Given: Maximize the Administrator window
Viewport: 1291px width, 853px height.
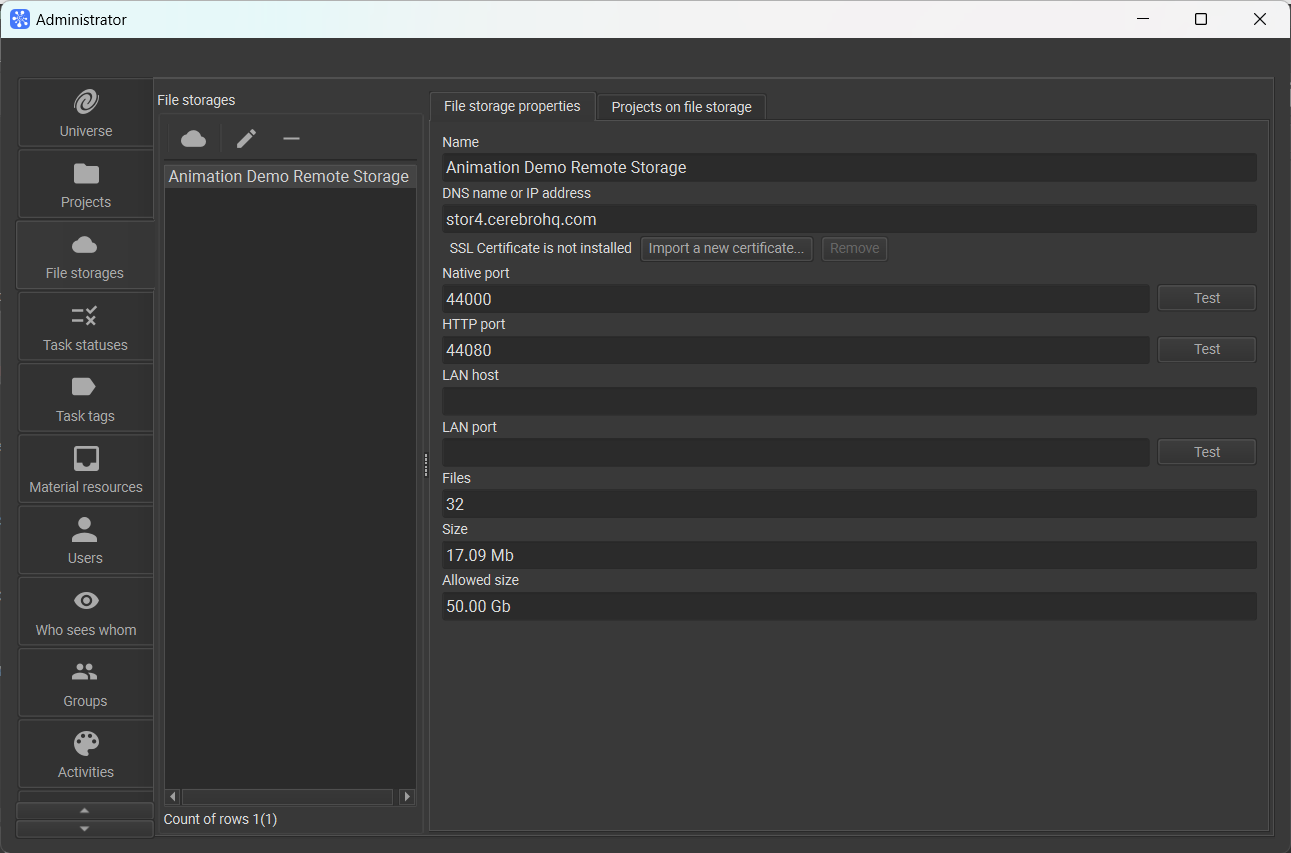Looking at the screenshot, I should (x=1201, y=19).
